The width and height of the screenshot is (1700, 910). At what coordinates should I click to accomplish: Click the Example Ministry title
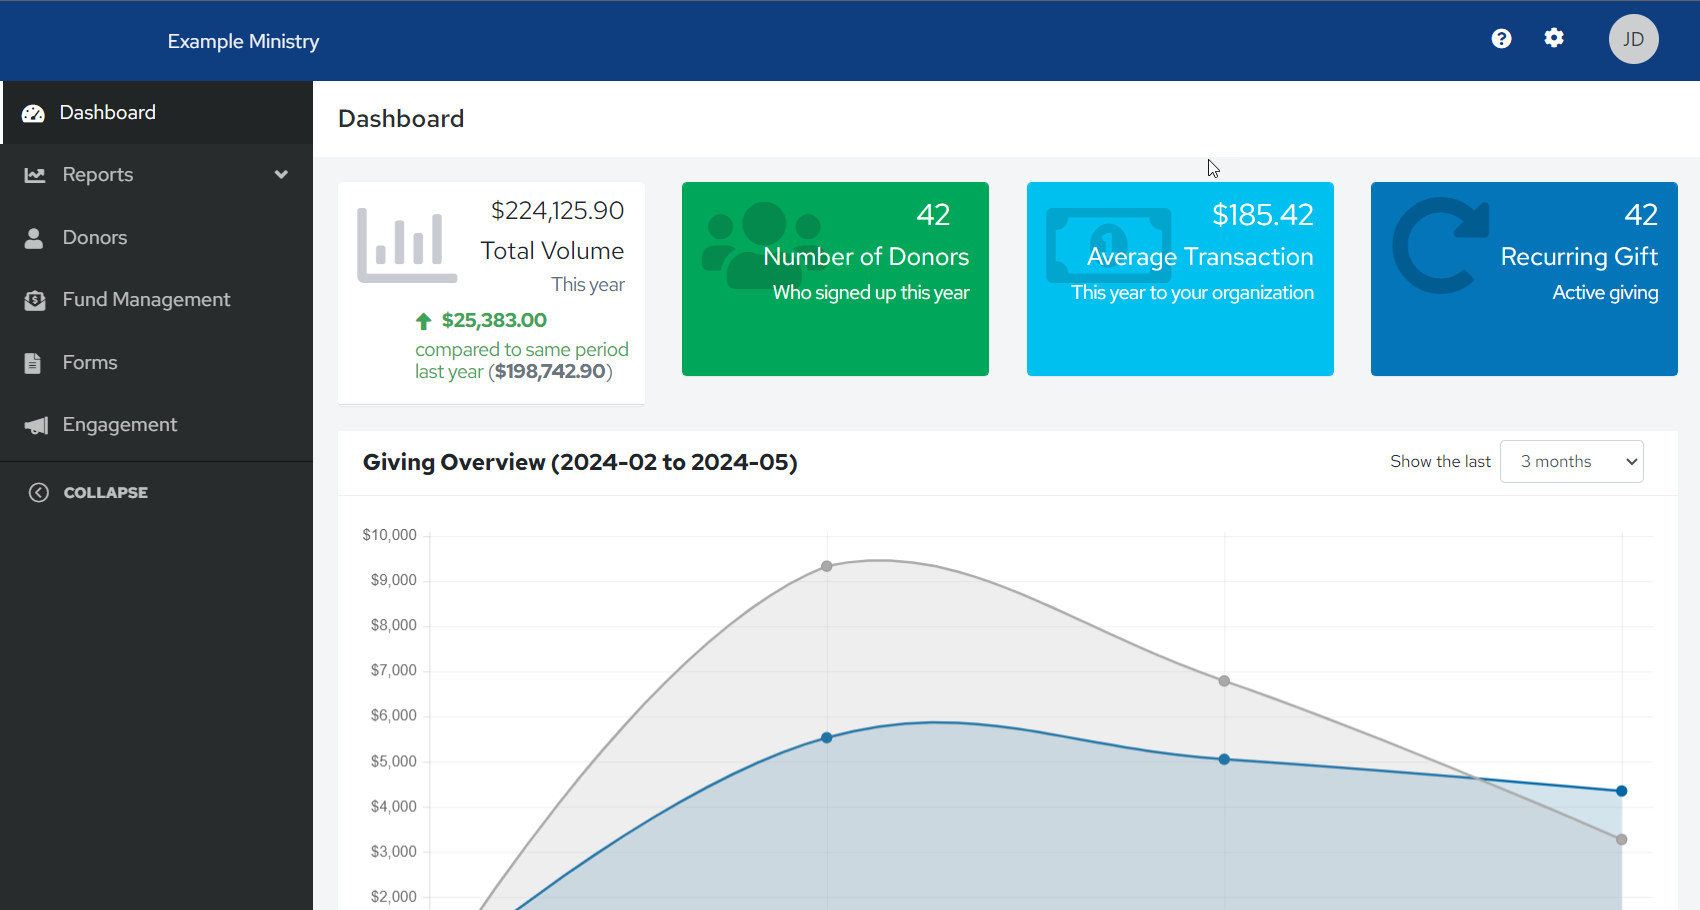[x=243, y=41]
